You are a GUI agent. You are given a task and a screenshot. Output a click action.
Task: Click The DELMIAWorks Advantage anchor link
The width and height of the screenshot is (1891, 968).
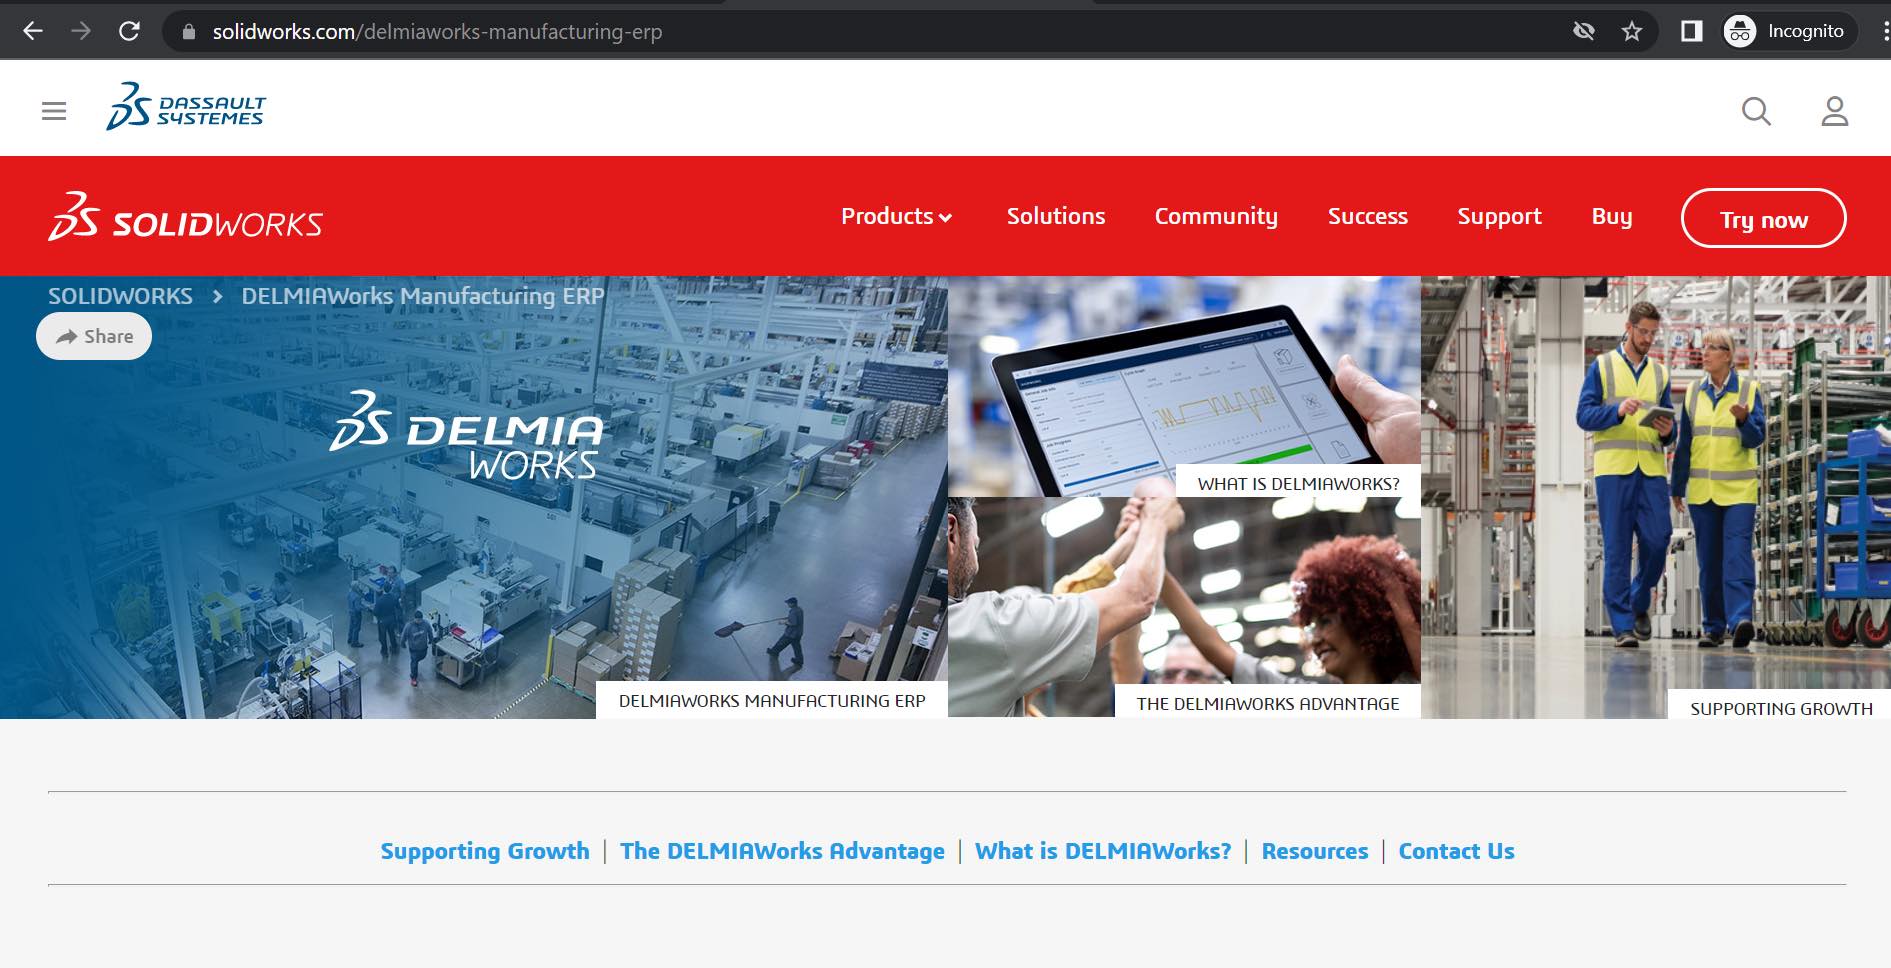point(782,851)
